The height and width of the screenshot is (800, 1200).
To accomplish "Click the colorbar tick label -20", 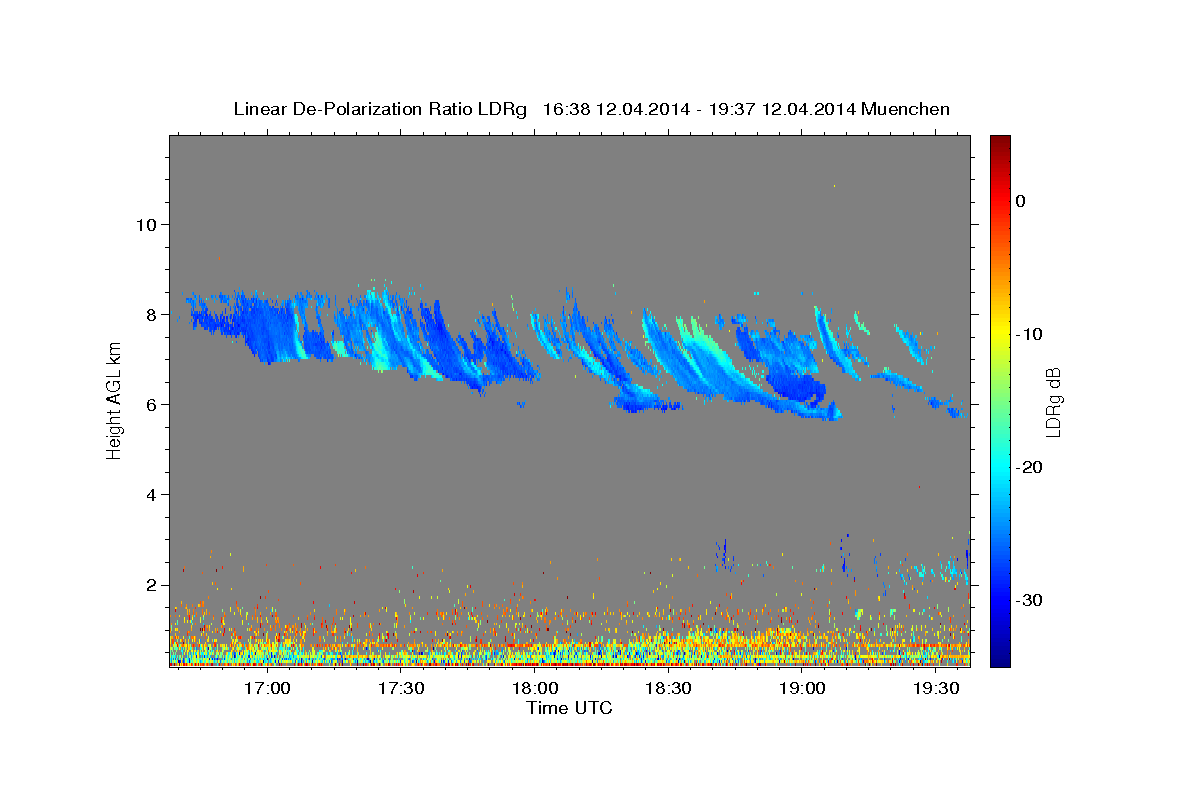I will pos(1029,467).
